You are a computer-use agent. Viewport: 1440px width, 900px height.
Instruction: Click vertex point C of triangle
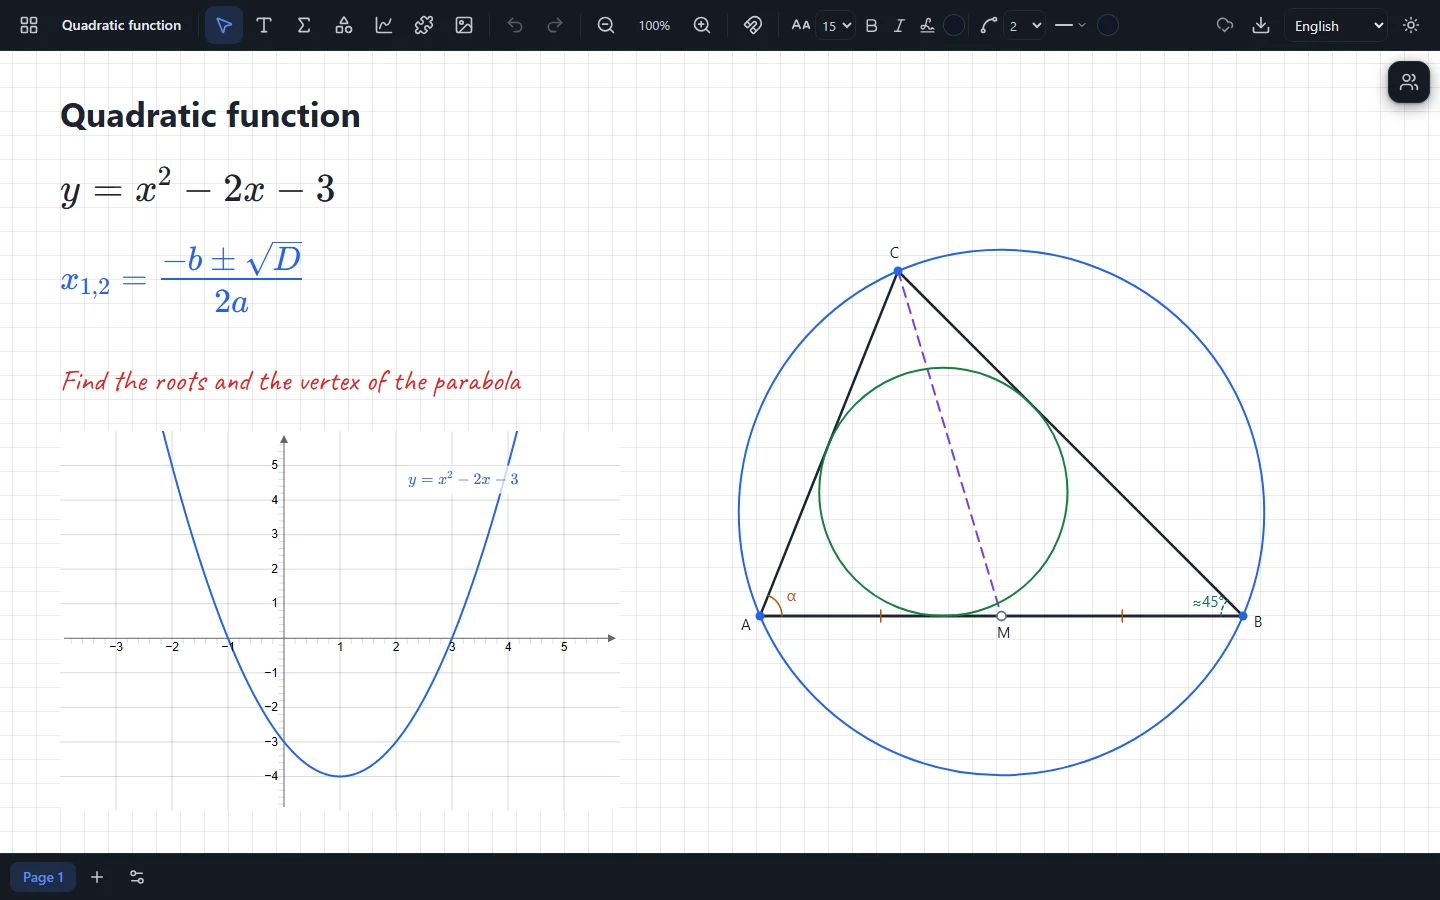tap(898, 271)
